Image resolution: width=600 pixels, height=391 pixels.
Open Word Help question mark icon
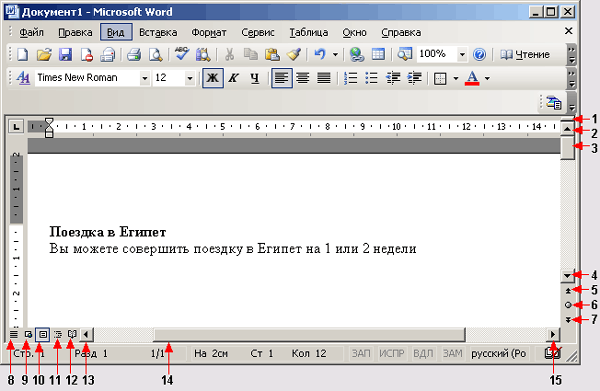pyautogui.click(x=479, y=55)
